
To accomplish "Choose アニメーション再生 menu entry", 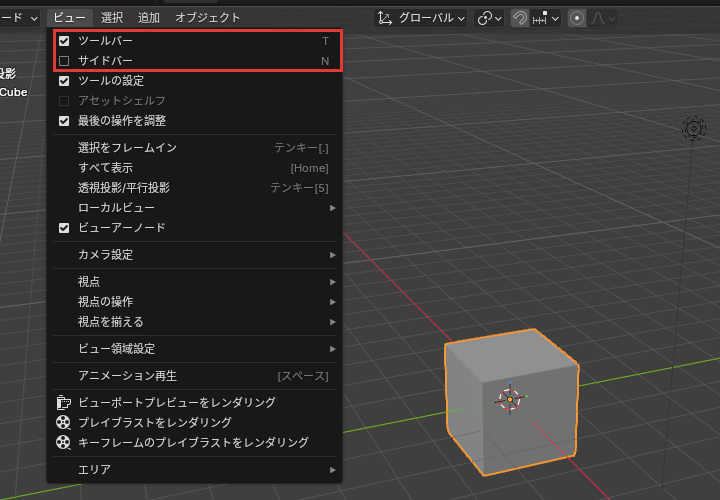I will pos(195,376).
